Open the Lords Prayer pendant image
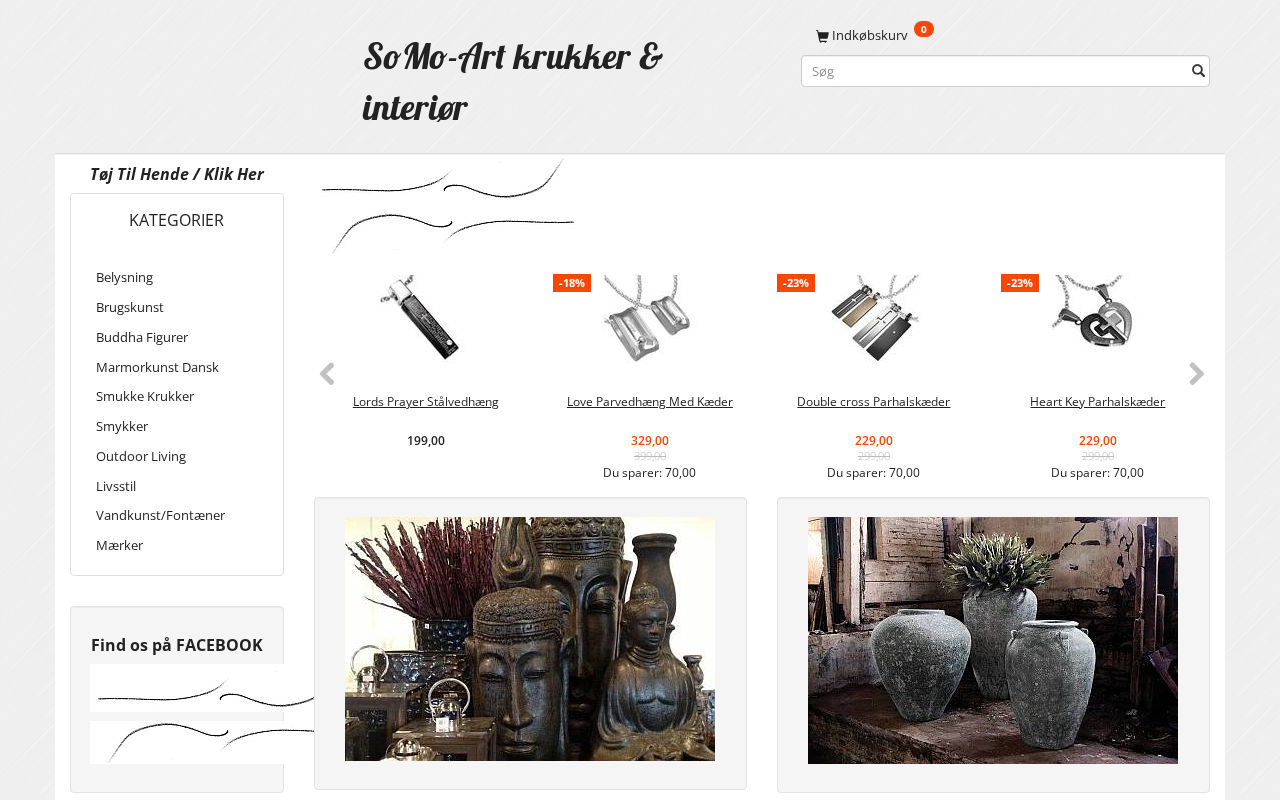The image size is (1280, 800). click(x=426, y=318)
